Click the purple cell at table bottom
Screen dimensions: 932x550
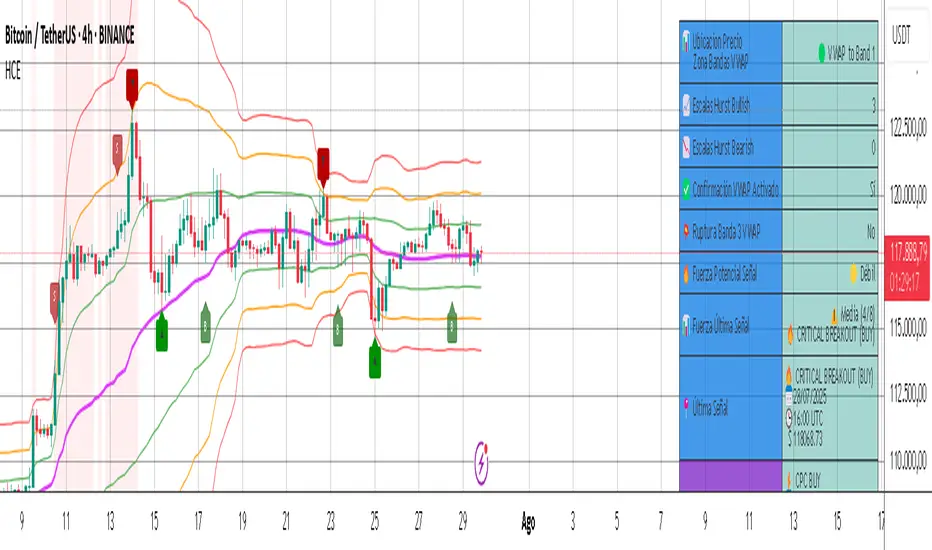tap(731, 476)
